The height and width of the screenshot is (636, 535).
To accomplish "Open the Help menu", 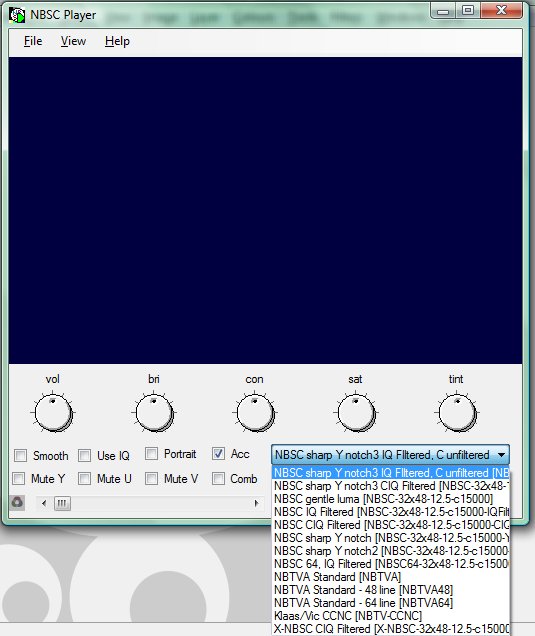I will (117, 41).
